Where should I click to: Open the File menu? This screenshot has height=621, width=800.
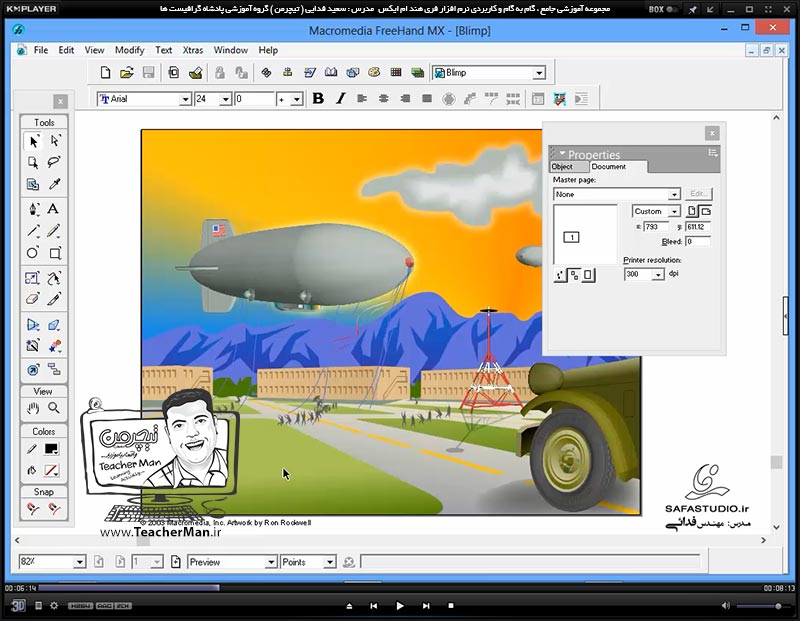pos(41,50)
